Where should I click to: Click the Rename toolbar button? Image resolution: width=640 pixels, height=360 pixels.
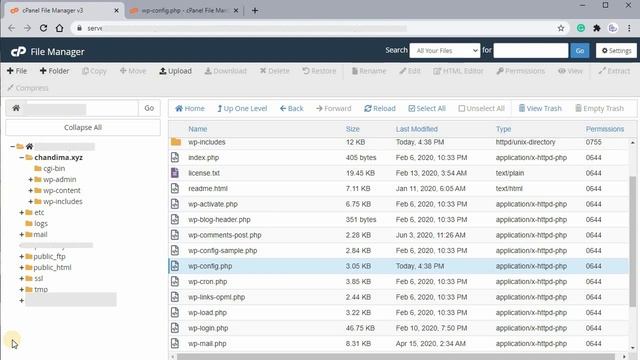coord(369,71)
